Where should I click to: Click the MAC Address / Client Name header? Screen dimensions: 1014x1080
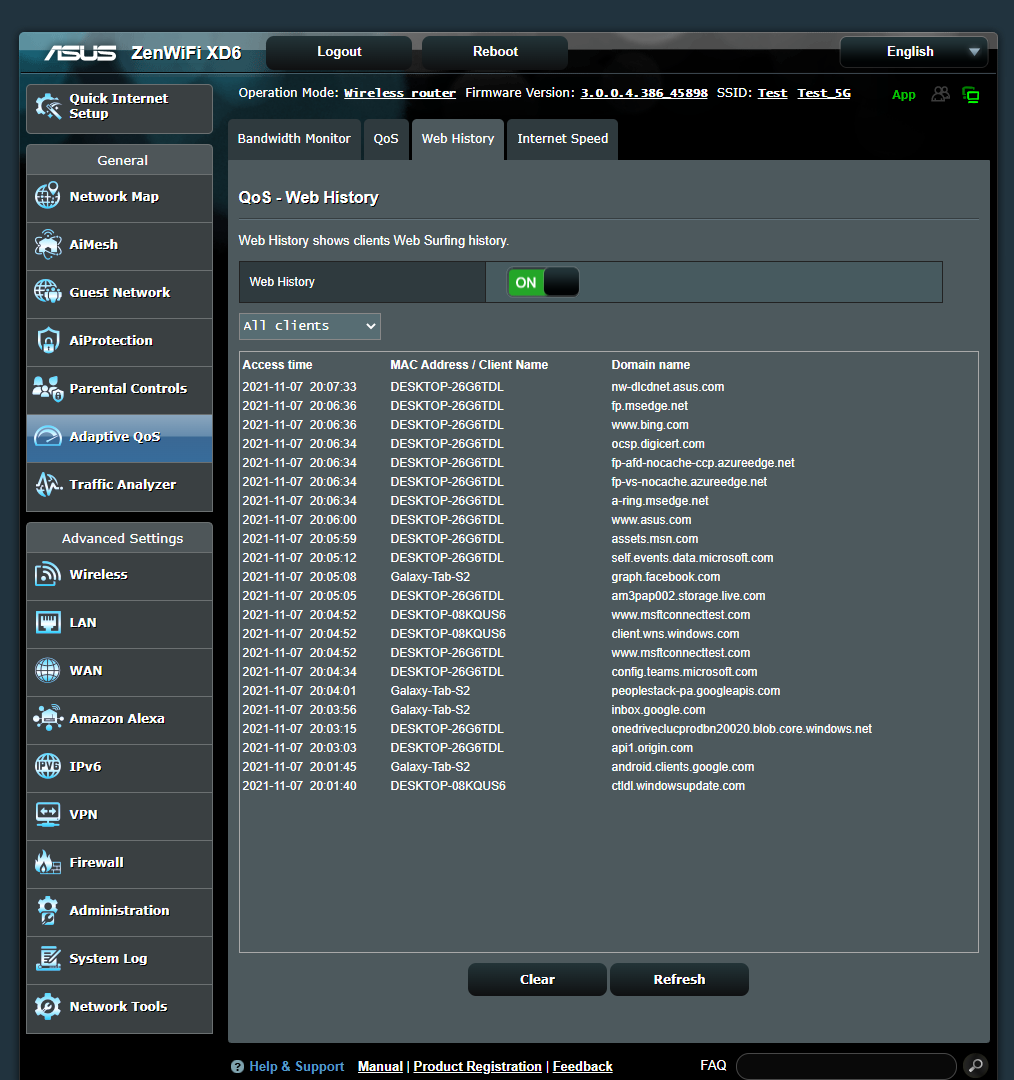point(469,364)
